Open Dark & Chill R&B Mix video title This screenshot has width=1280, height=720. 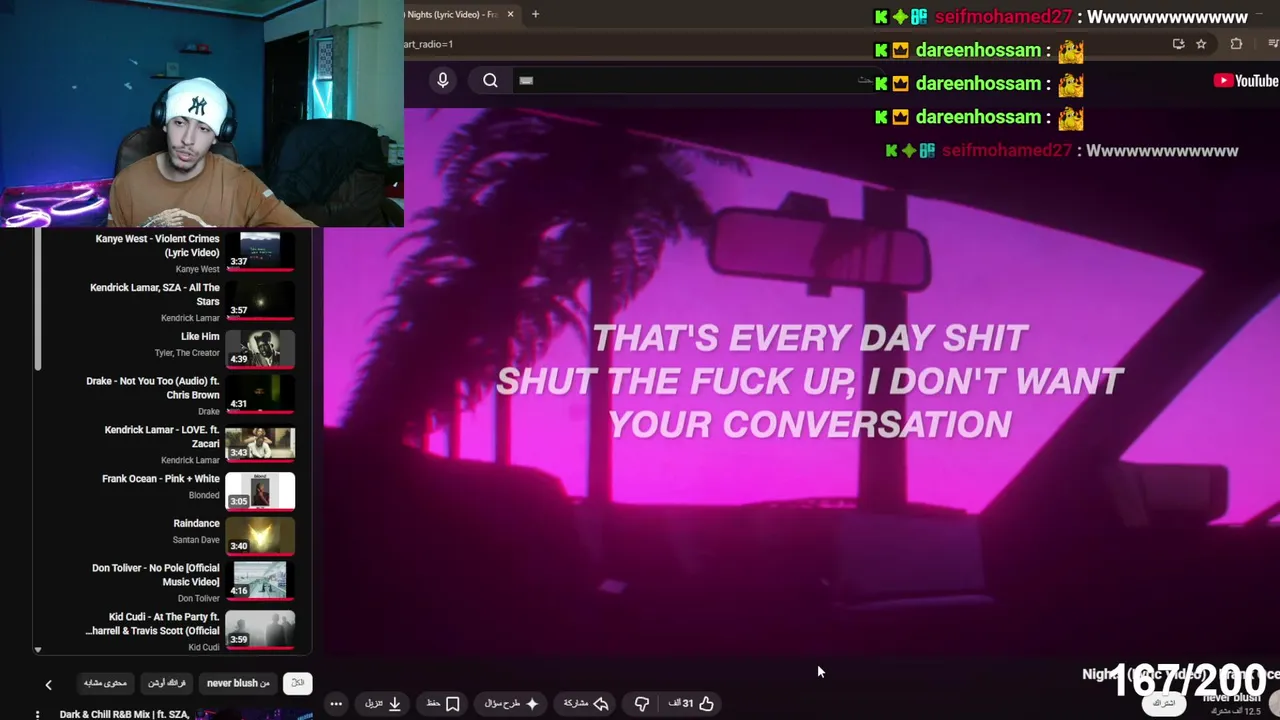[125, 714]
